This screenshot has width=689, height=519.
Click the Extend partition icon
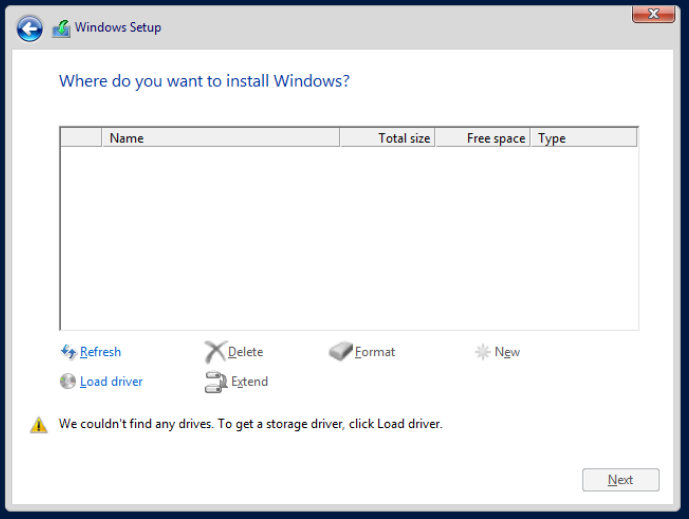pos(215,381)
